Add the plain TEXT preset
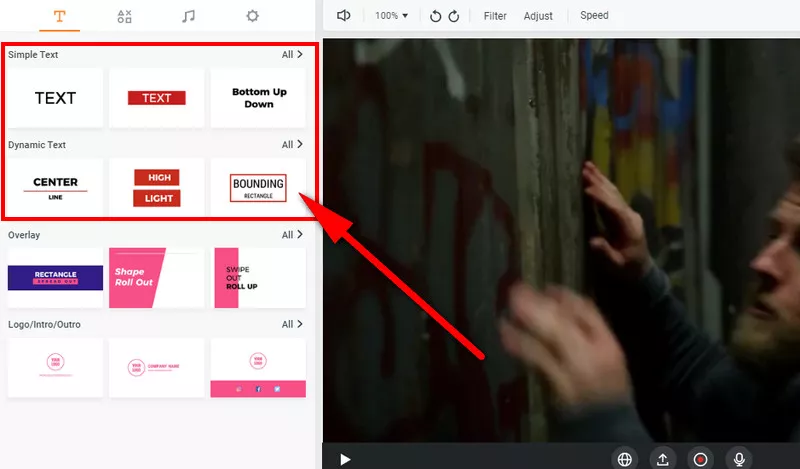 55,98
